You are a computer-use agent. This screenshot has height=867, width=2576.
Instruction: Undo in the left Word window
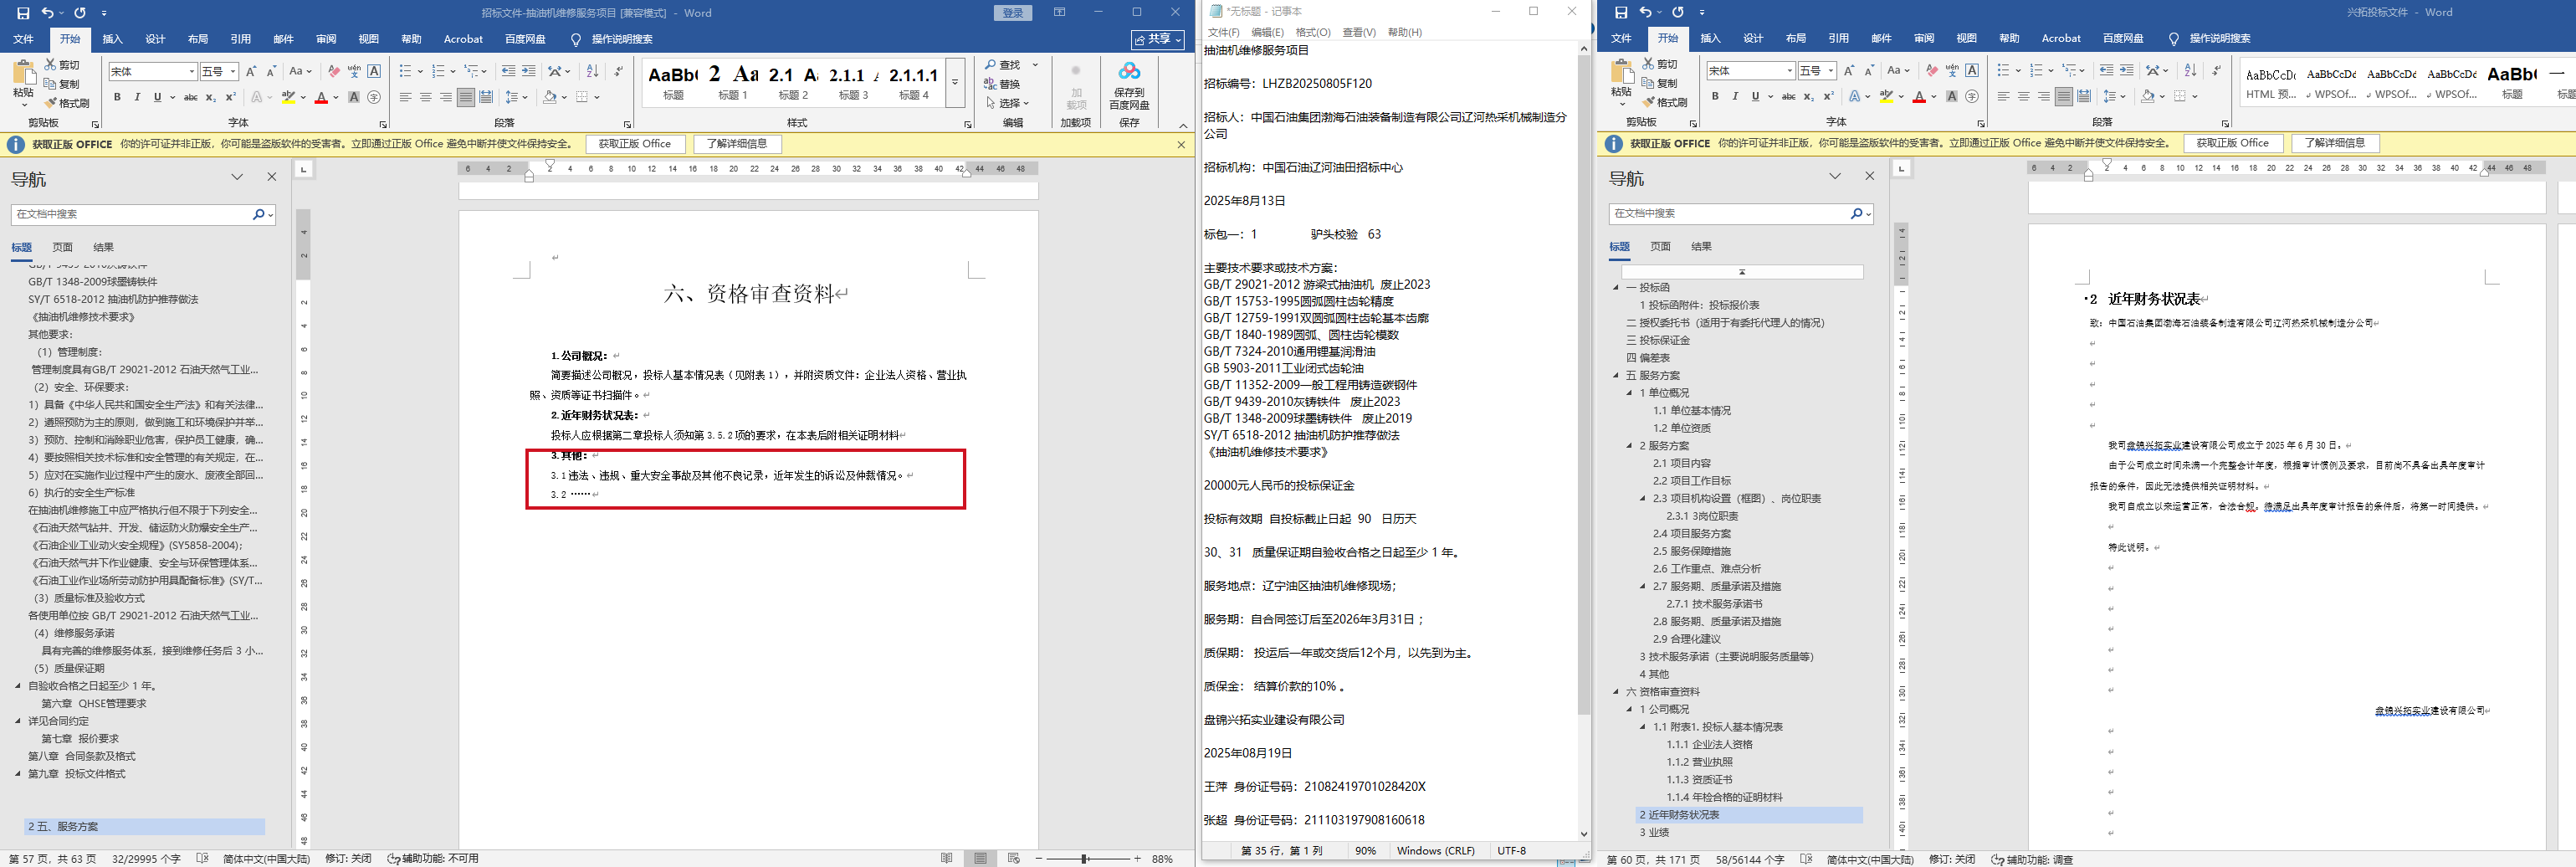tap(47, 13)
